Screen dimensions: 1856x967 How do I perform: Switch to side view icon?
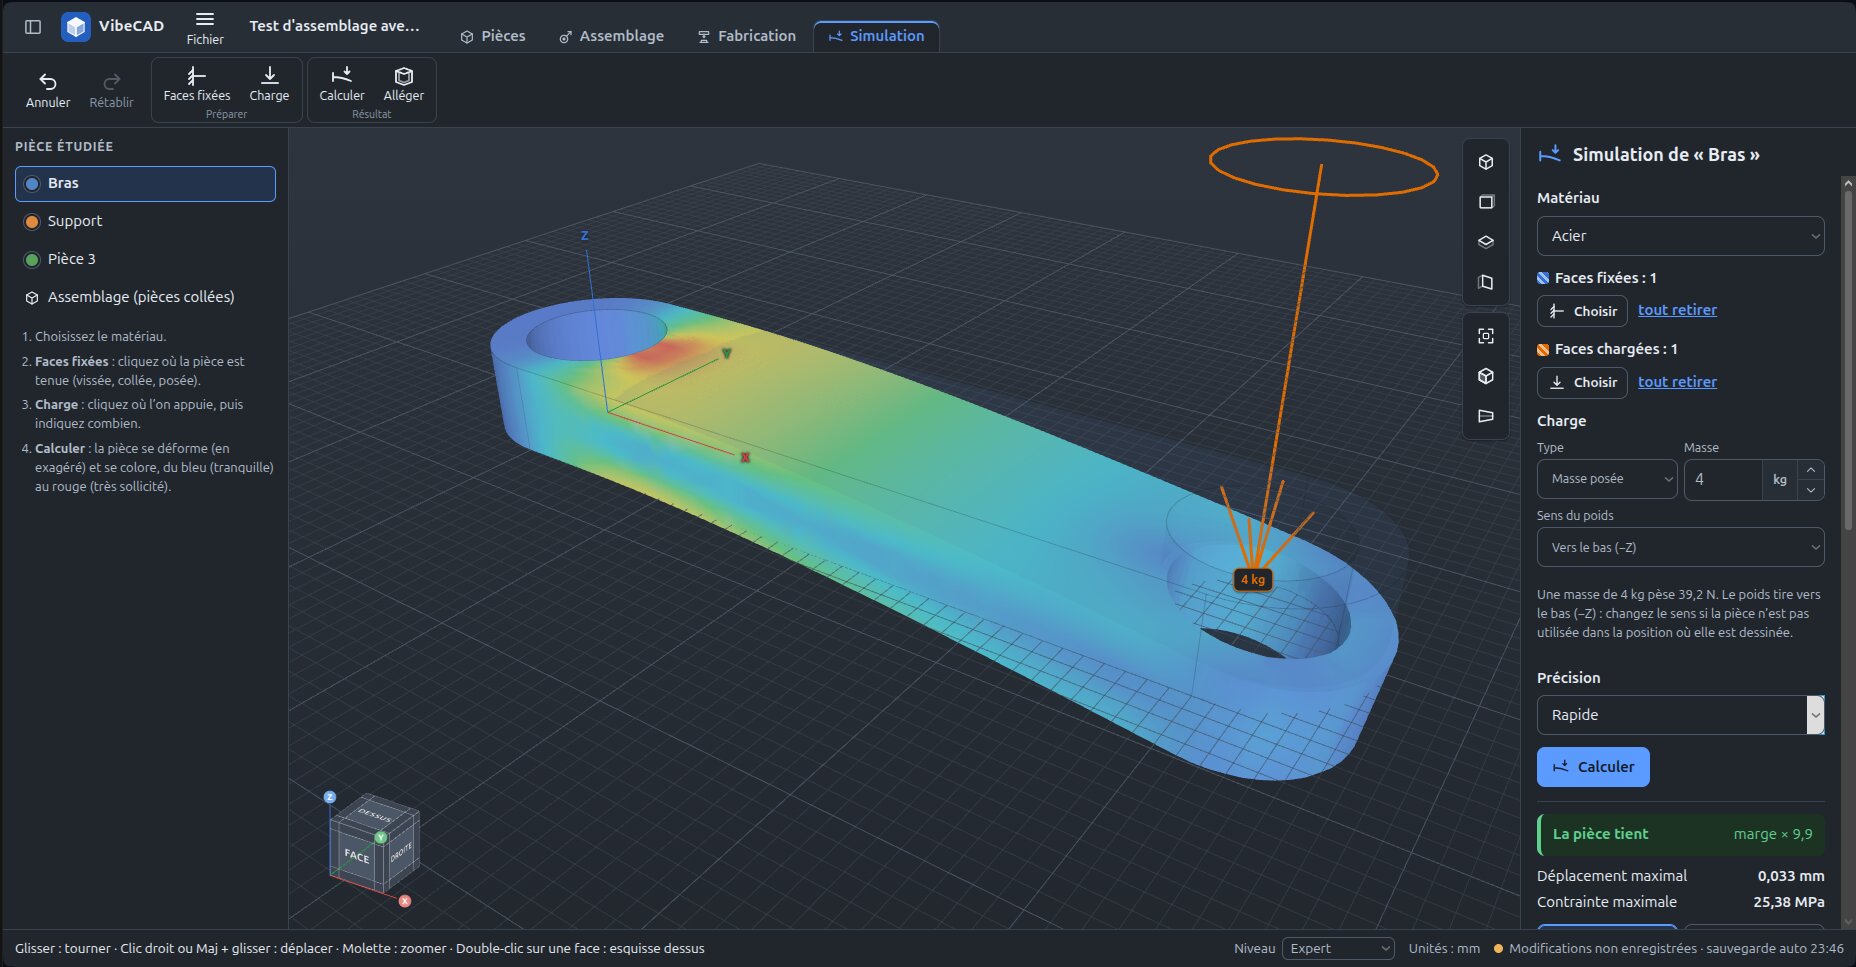[1486, 282]
